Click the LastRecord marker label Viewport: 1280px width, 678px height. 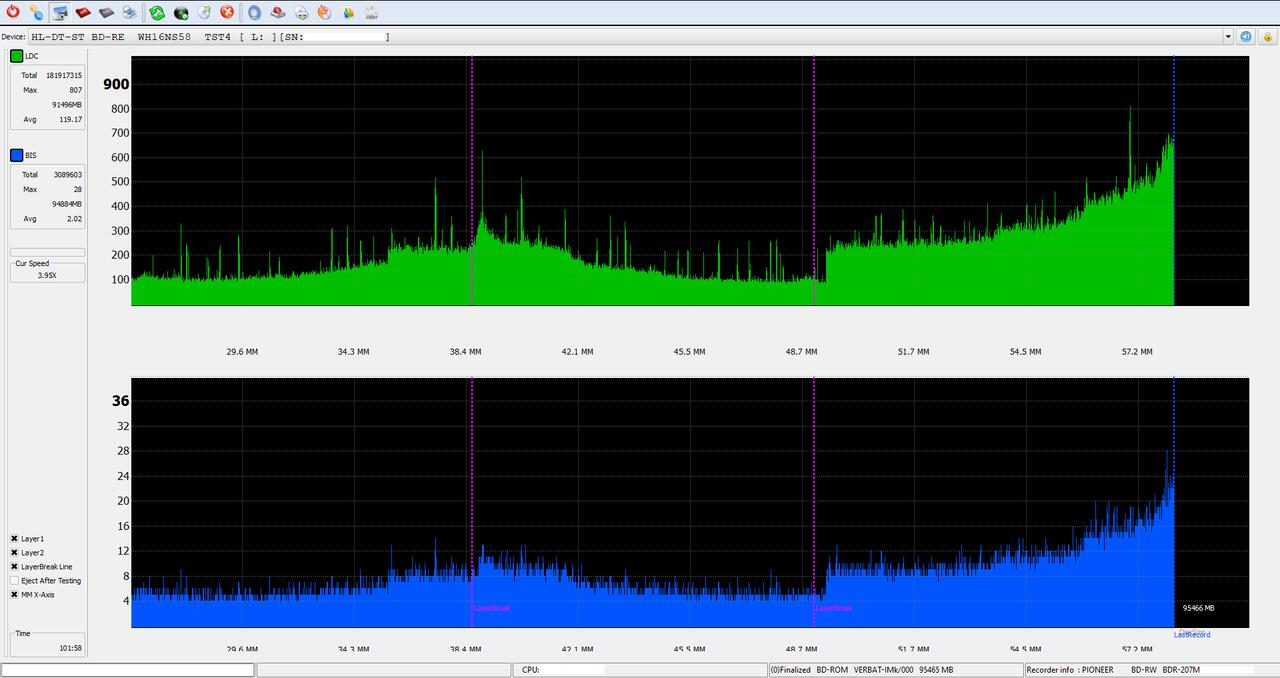pos(1192,634)
